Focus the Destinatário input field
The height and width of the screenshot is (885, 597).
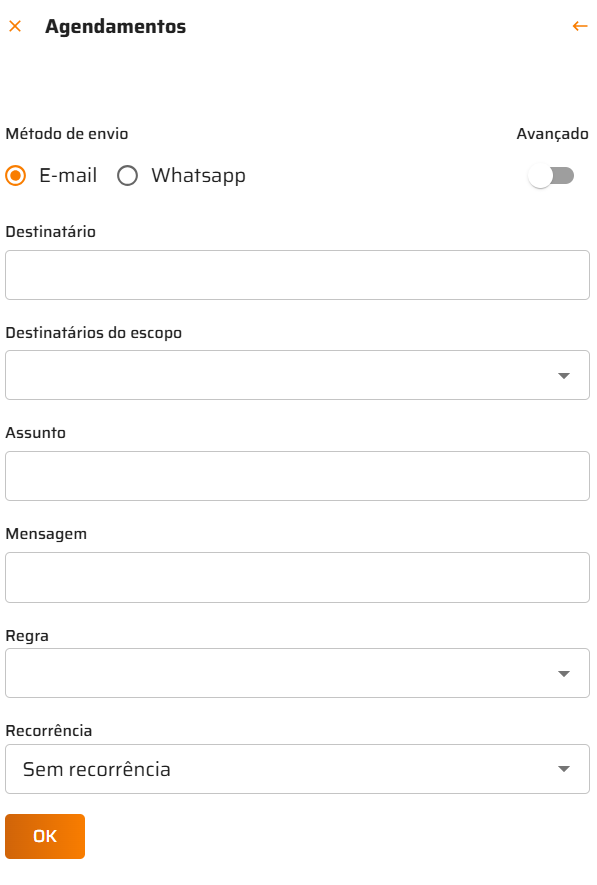pos(297,275)
